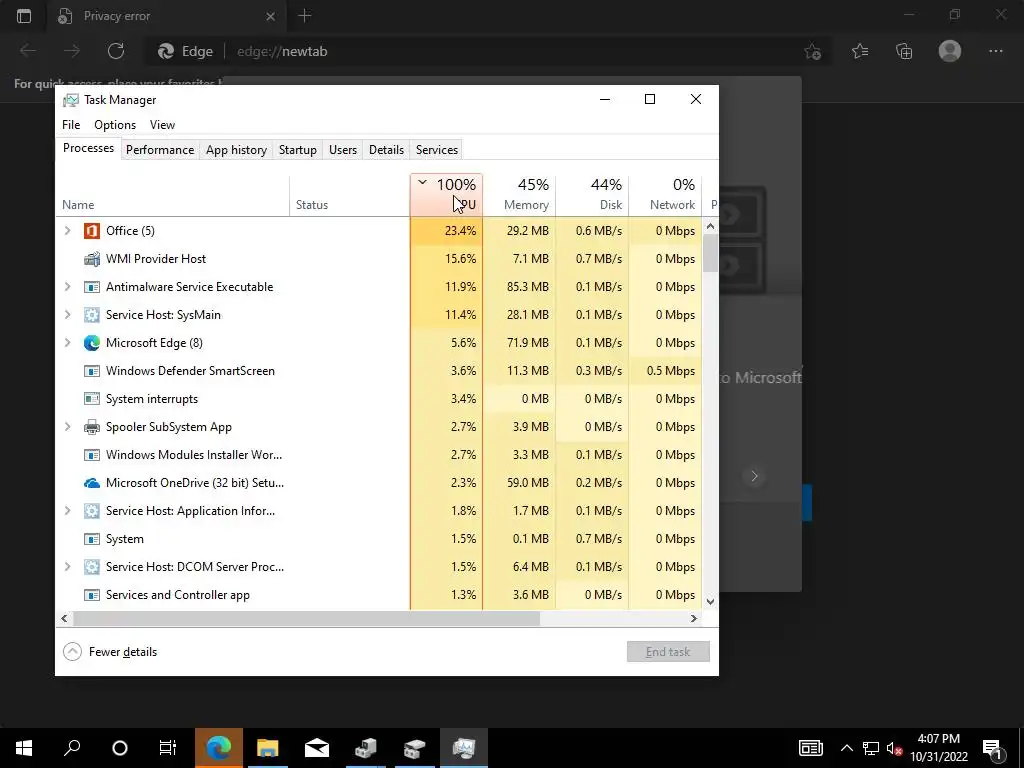Open Edge from the taskbar
The width and height of the screenshot is (1024, 768).
(x=219, y=748)
